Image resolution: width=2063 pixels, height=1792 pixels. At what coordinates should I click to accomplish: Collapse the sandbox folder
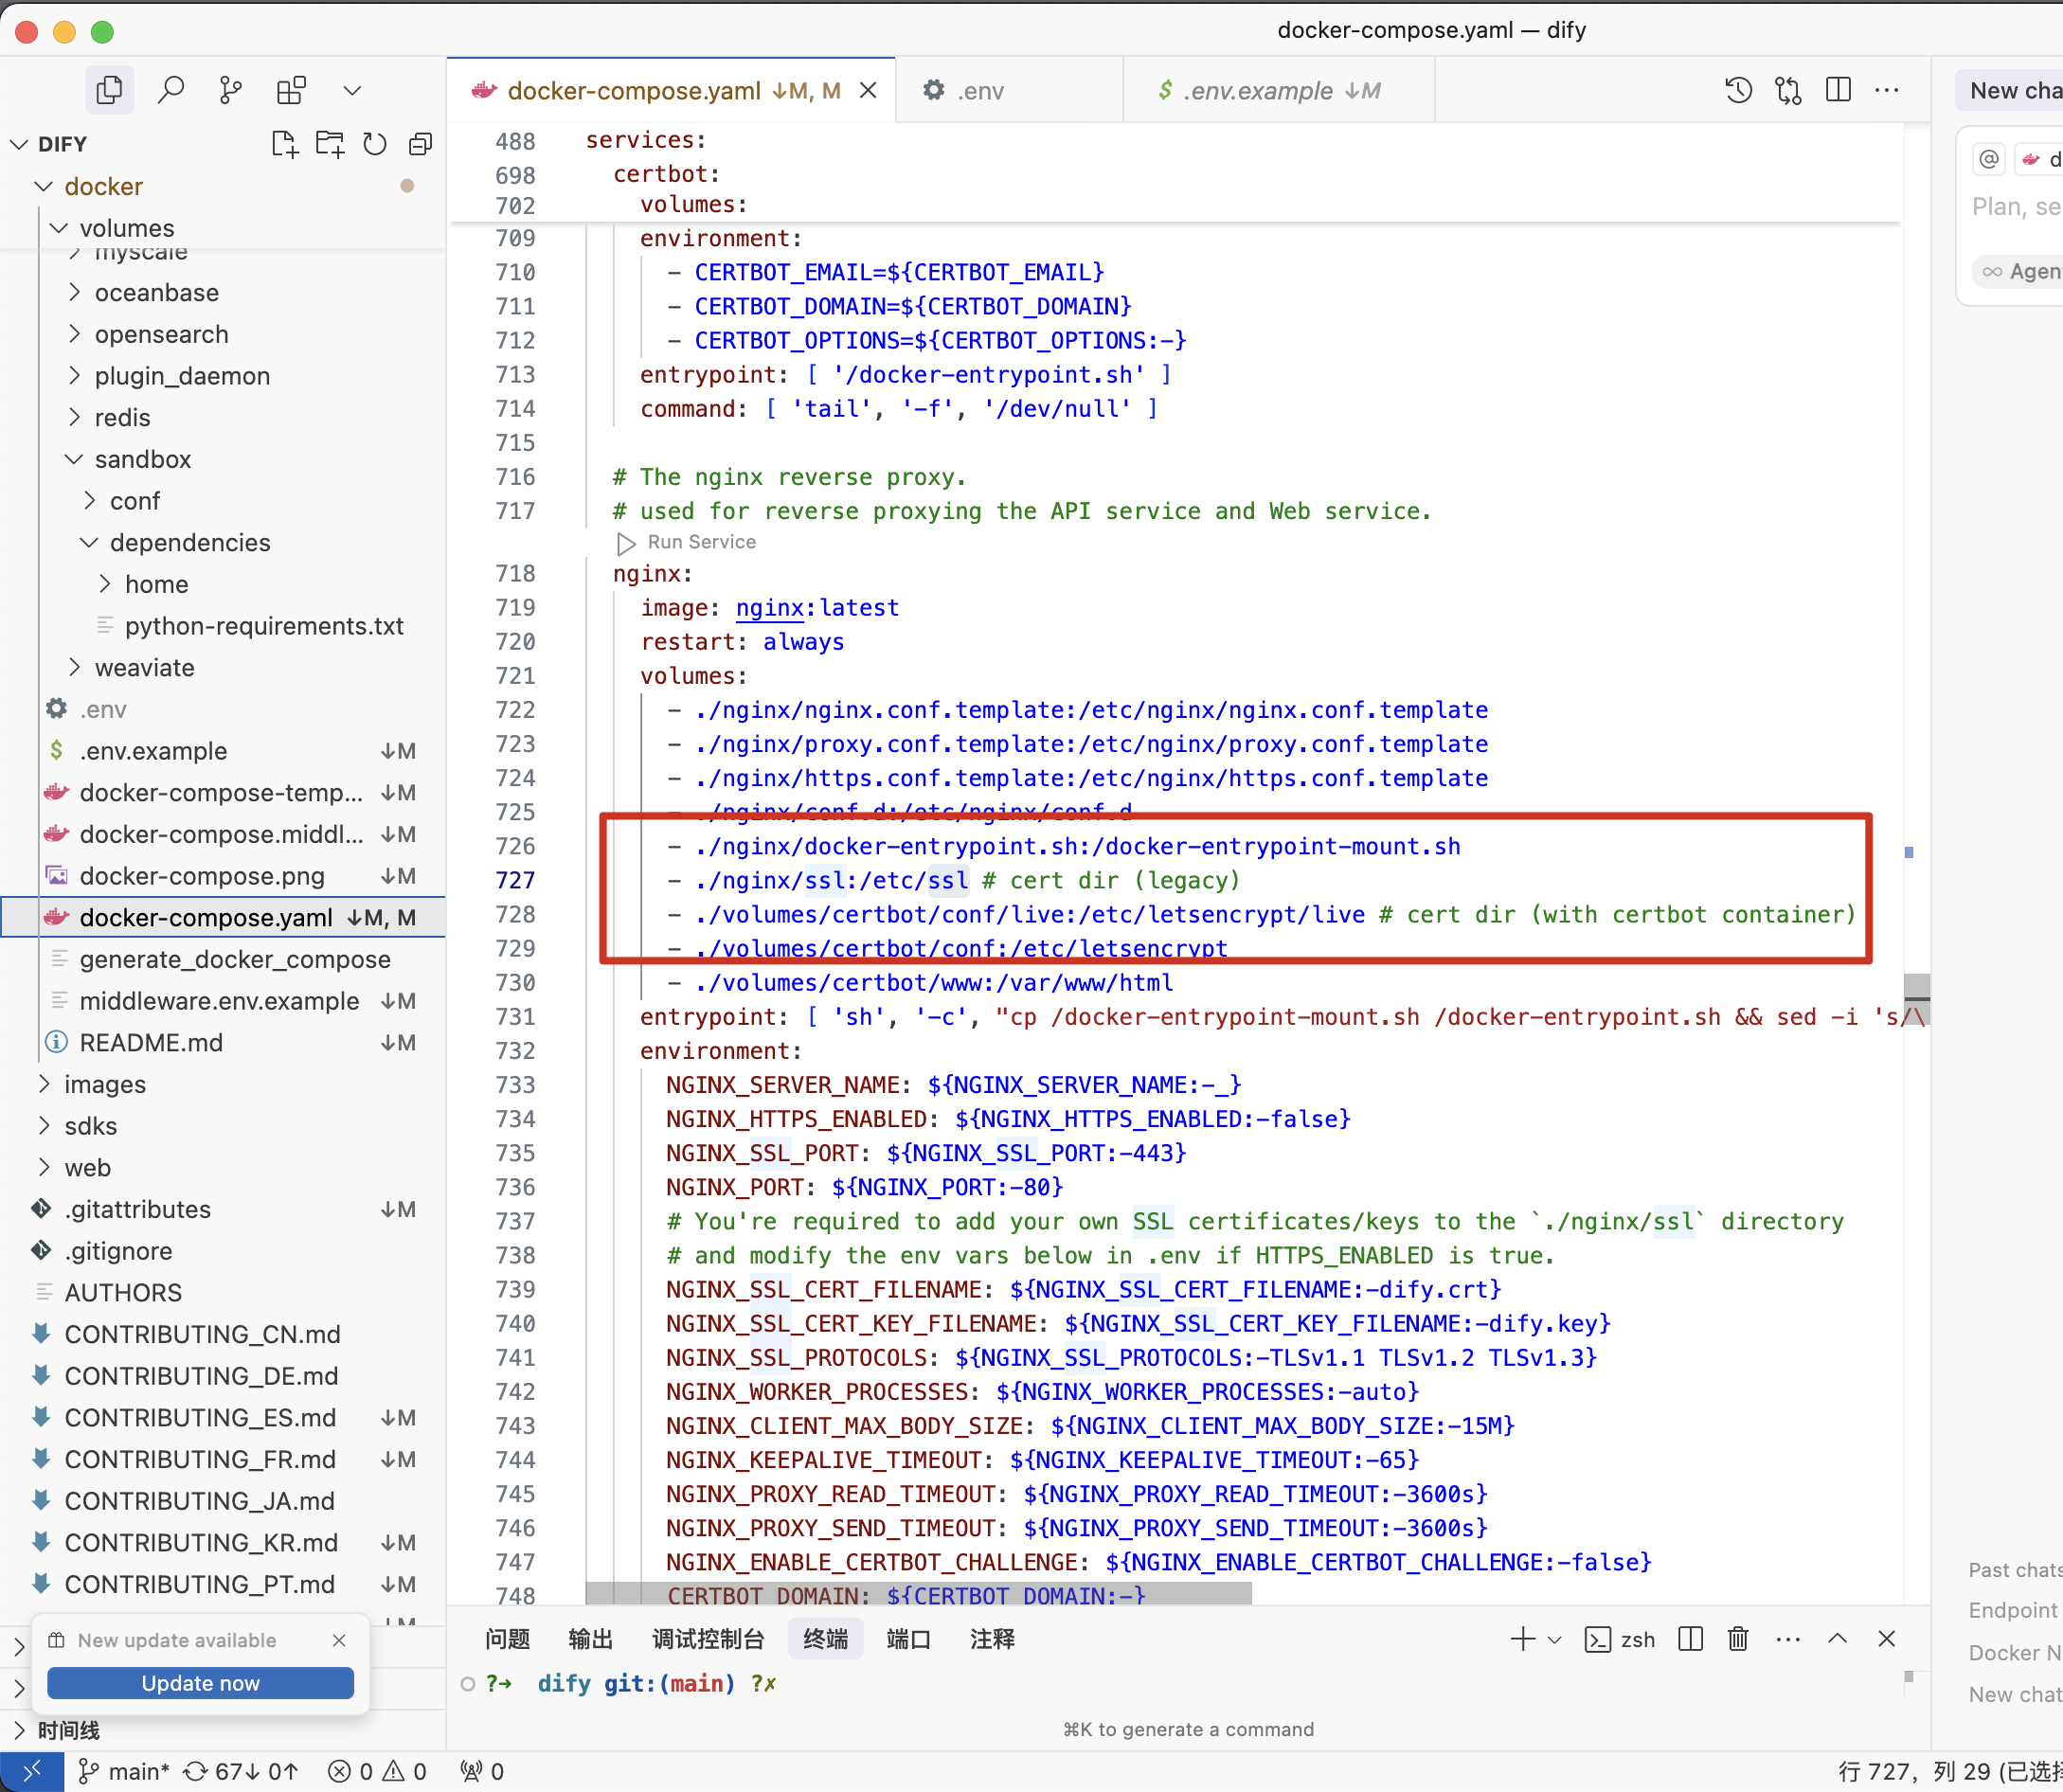pyautogui.click(x=142, y=459)
